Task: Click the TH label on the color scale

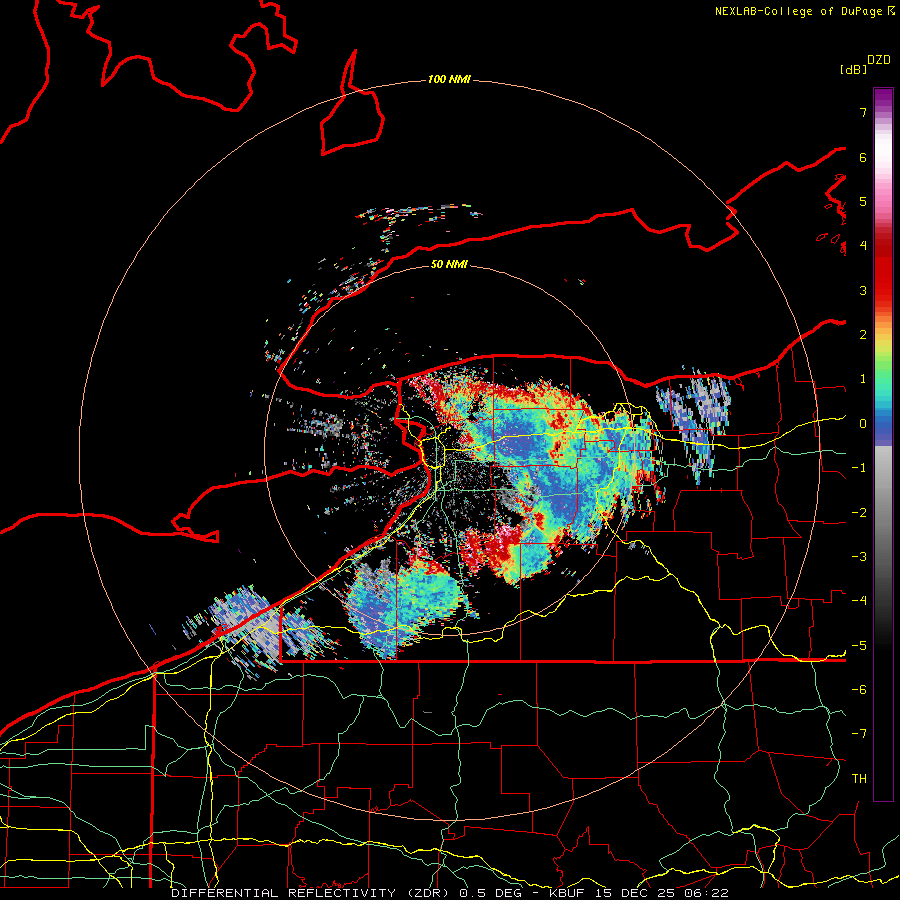Action: coord(859,779)
